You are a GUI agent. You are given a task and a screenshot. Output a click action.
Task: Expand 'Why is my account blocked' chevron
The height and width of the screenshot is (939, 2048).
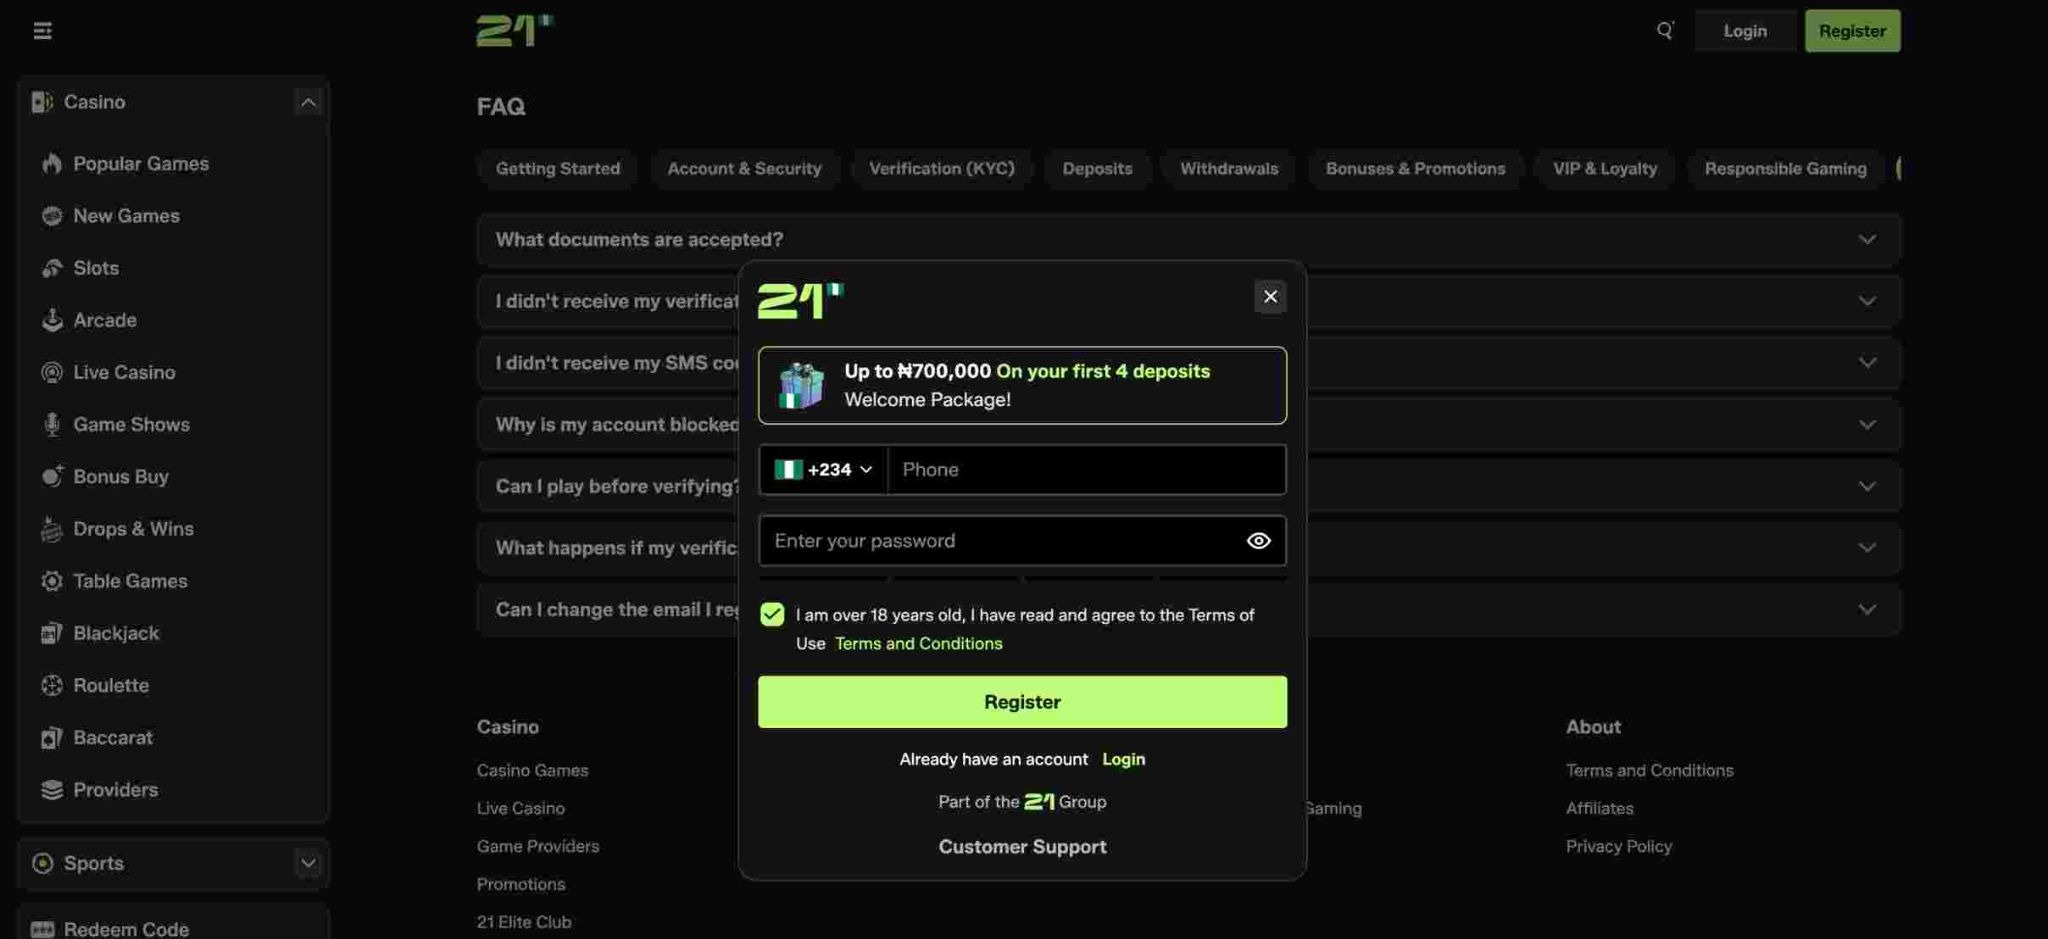click(1867, 425)
